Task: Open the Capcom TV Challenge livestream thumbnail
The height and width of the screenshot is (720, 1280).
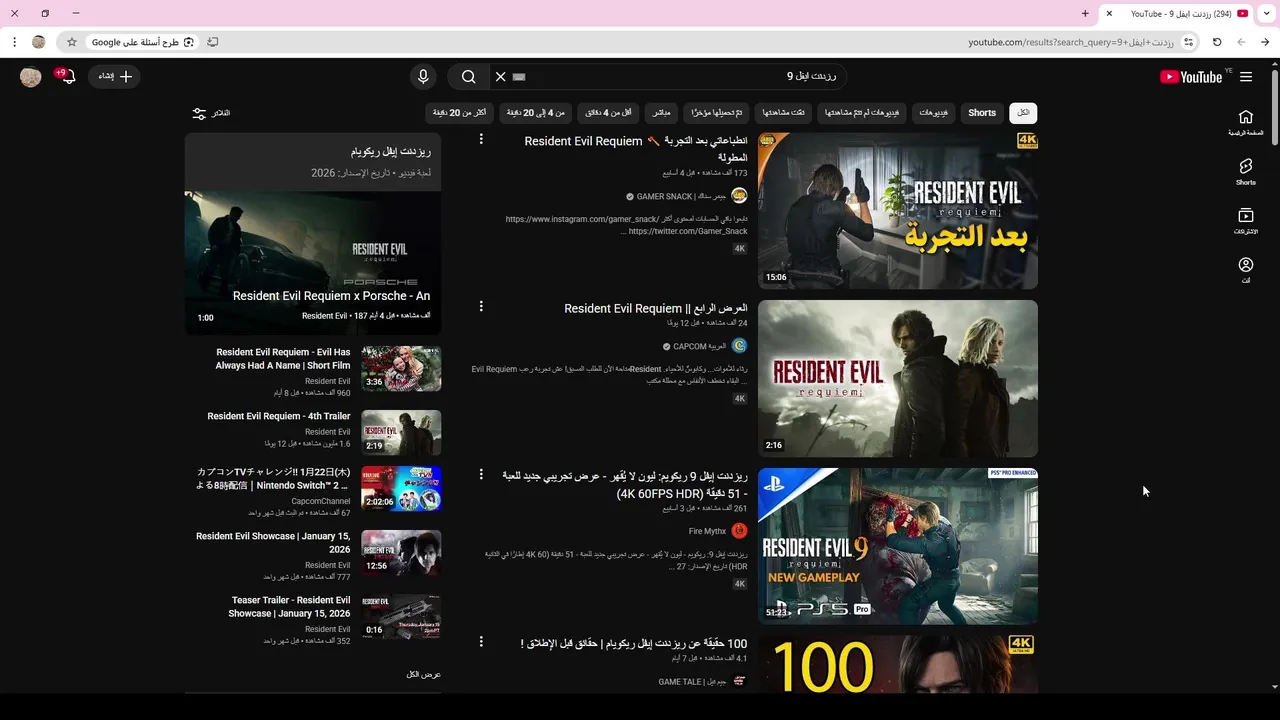Action: pos(401,488)
